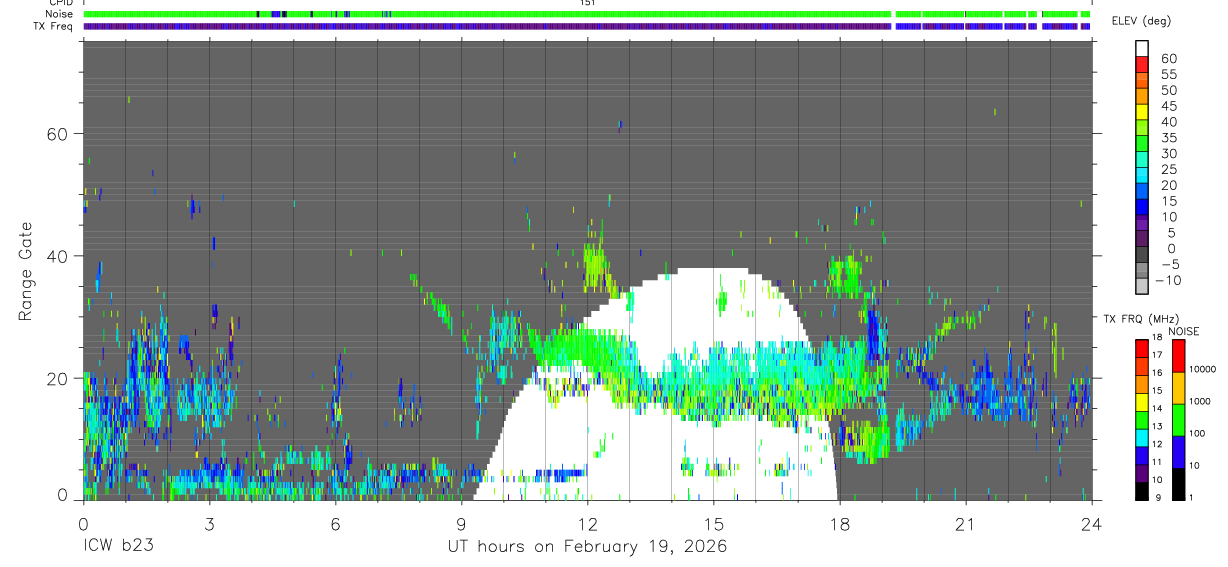Click the '6' hour tick label on x-axis

(x=335, y=523)
